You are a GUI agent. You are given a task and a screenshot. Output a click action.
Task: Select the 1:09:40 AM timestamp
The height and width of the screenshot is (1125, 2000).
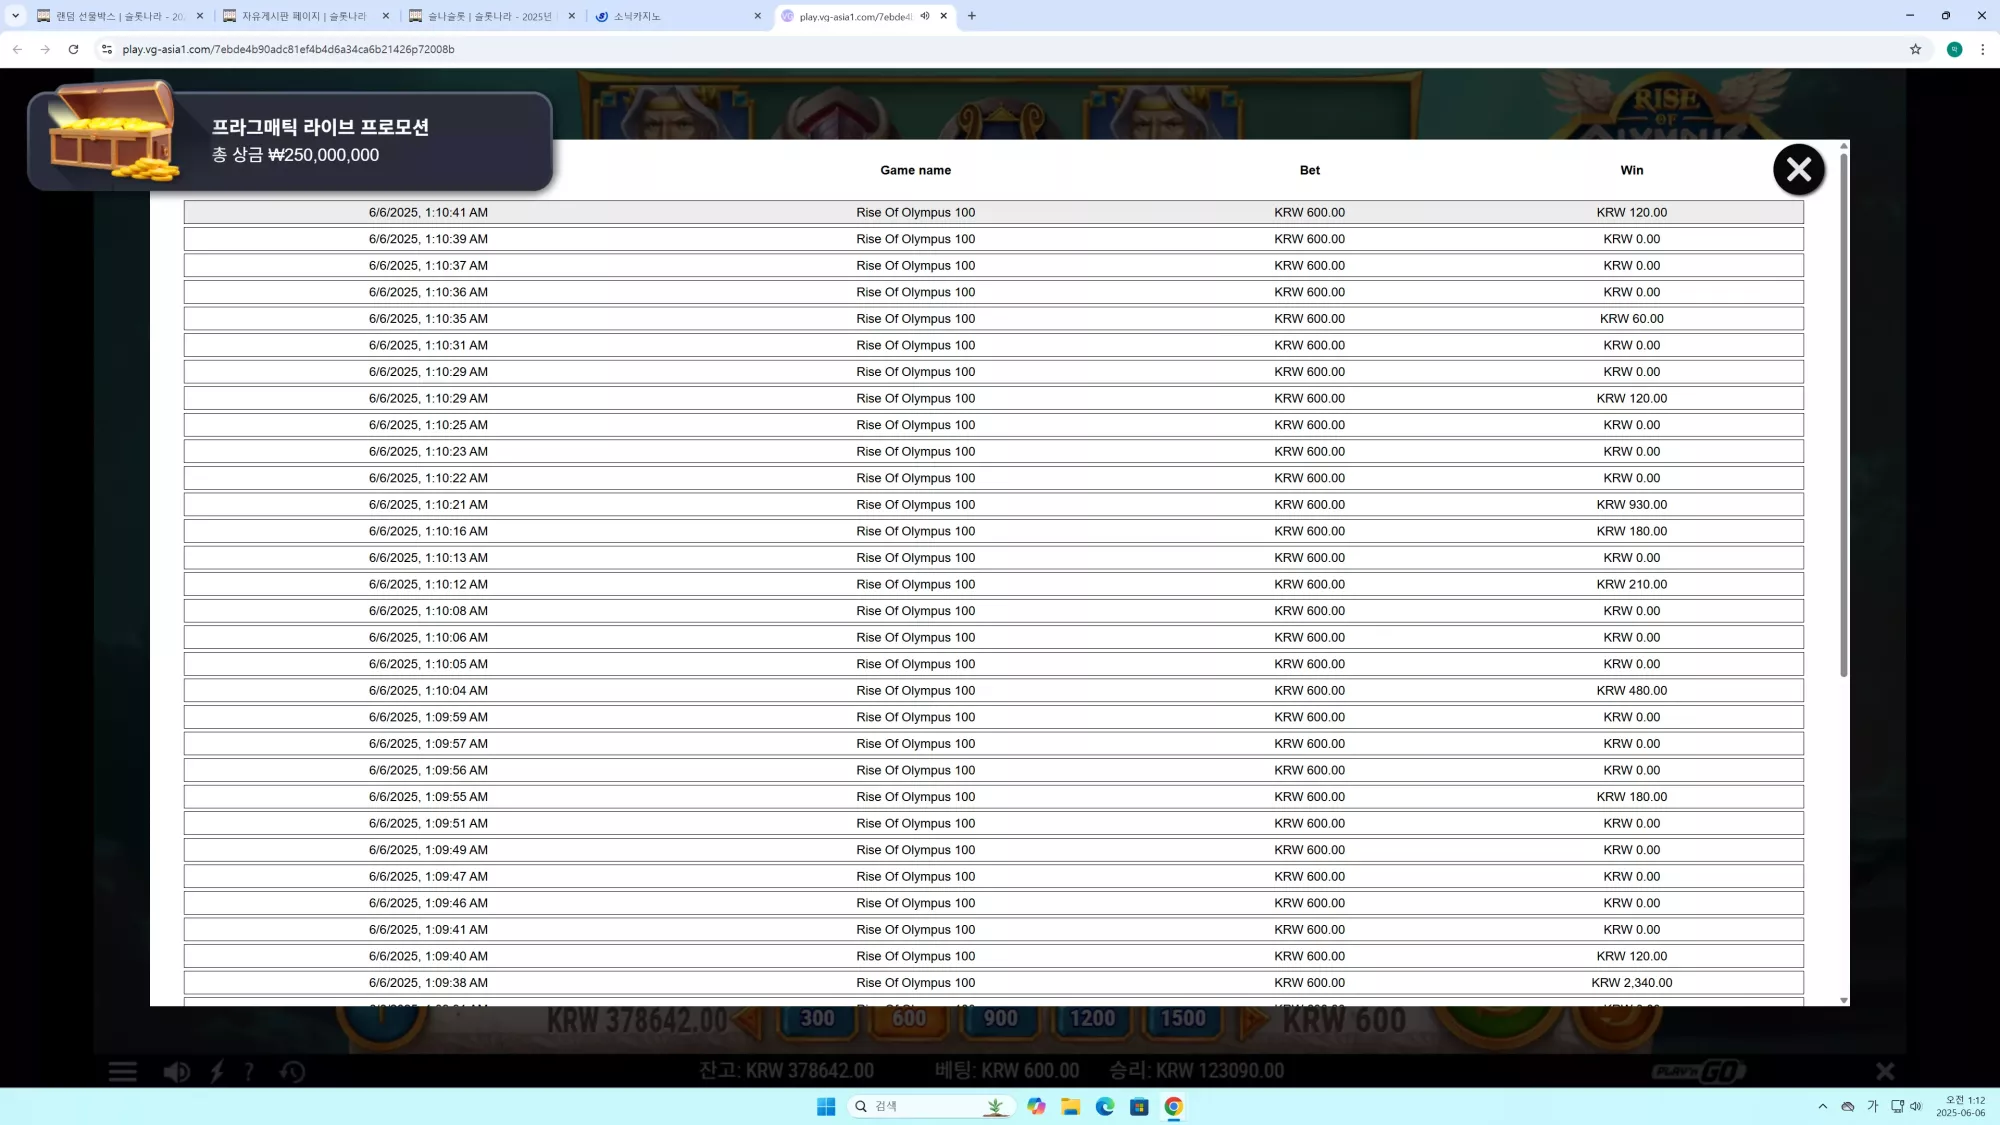click(428, 957)
